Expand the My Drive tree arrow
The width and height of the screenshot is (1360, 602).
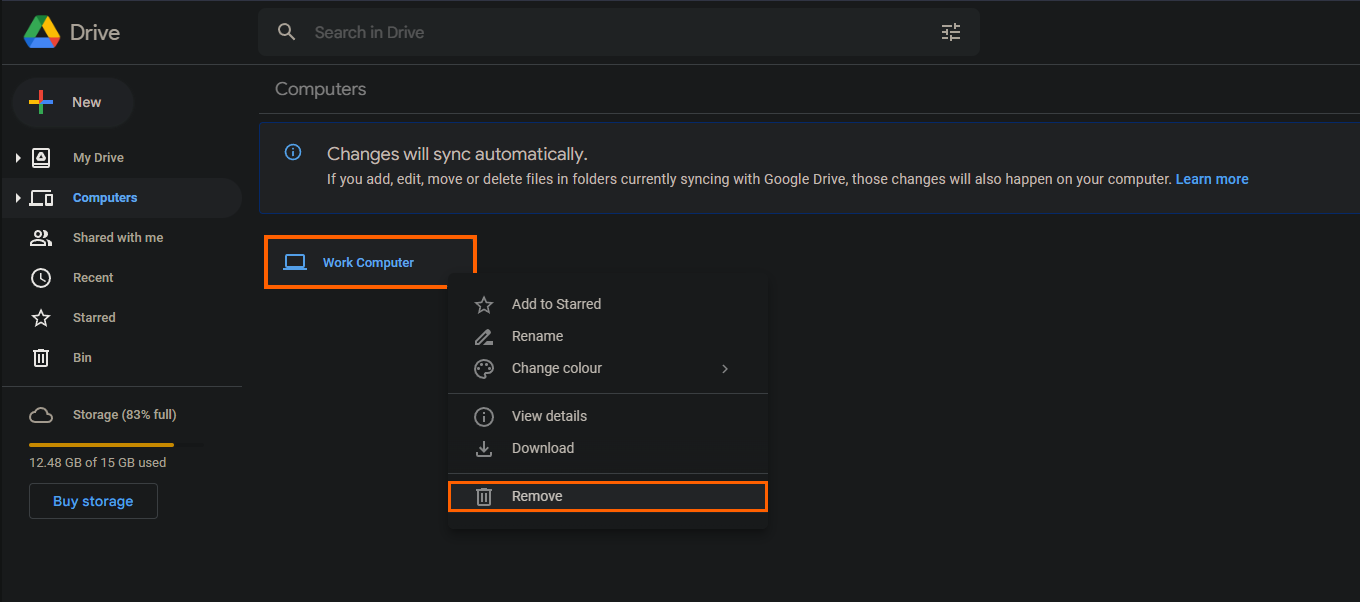18,158
